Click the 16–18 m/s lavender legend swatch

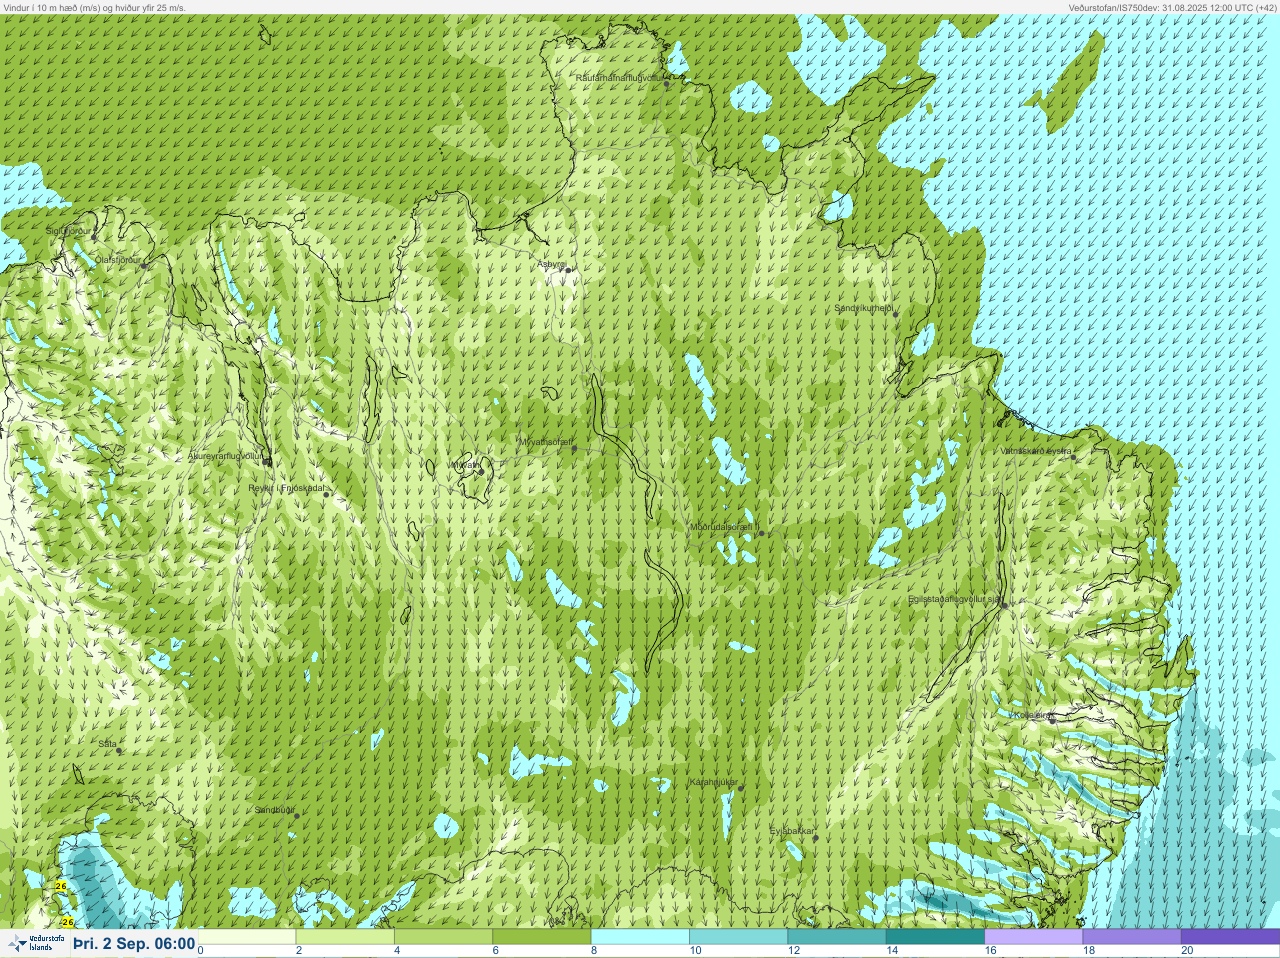[1034, 937]
